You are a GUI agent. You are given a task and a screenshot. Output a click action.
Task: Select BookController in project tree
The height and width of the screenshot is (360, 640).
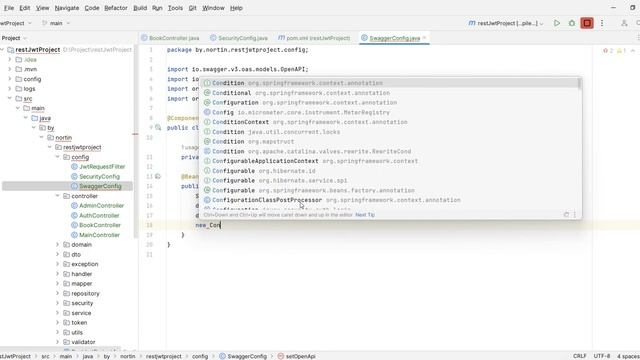tap(100, 225)
